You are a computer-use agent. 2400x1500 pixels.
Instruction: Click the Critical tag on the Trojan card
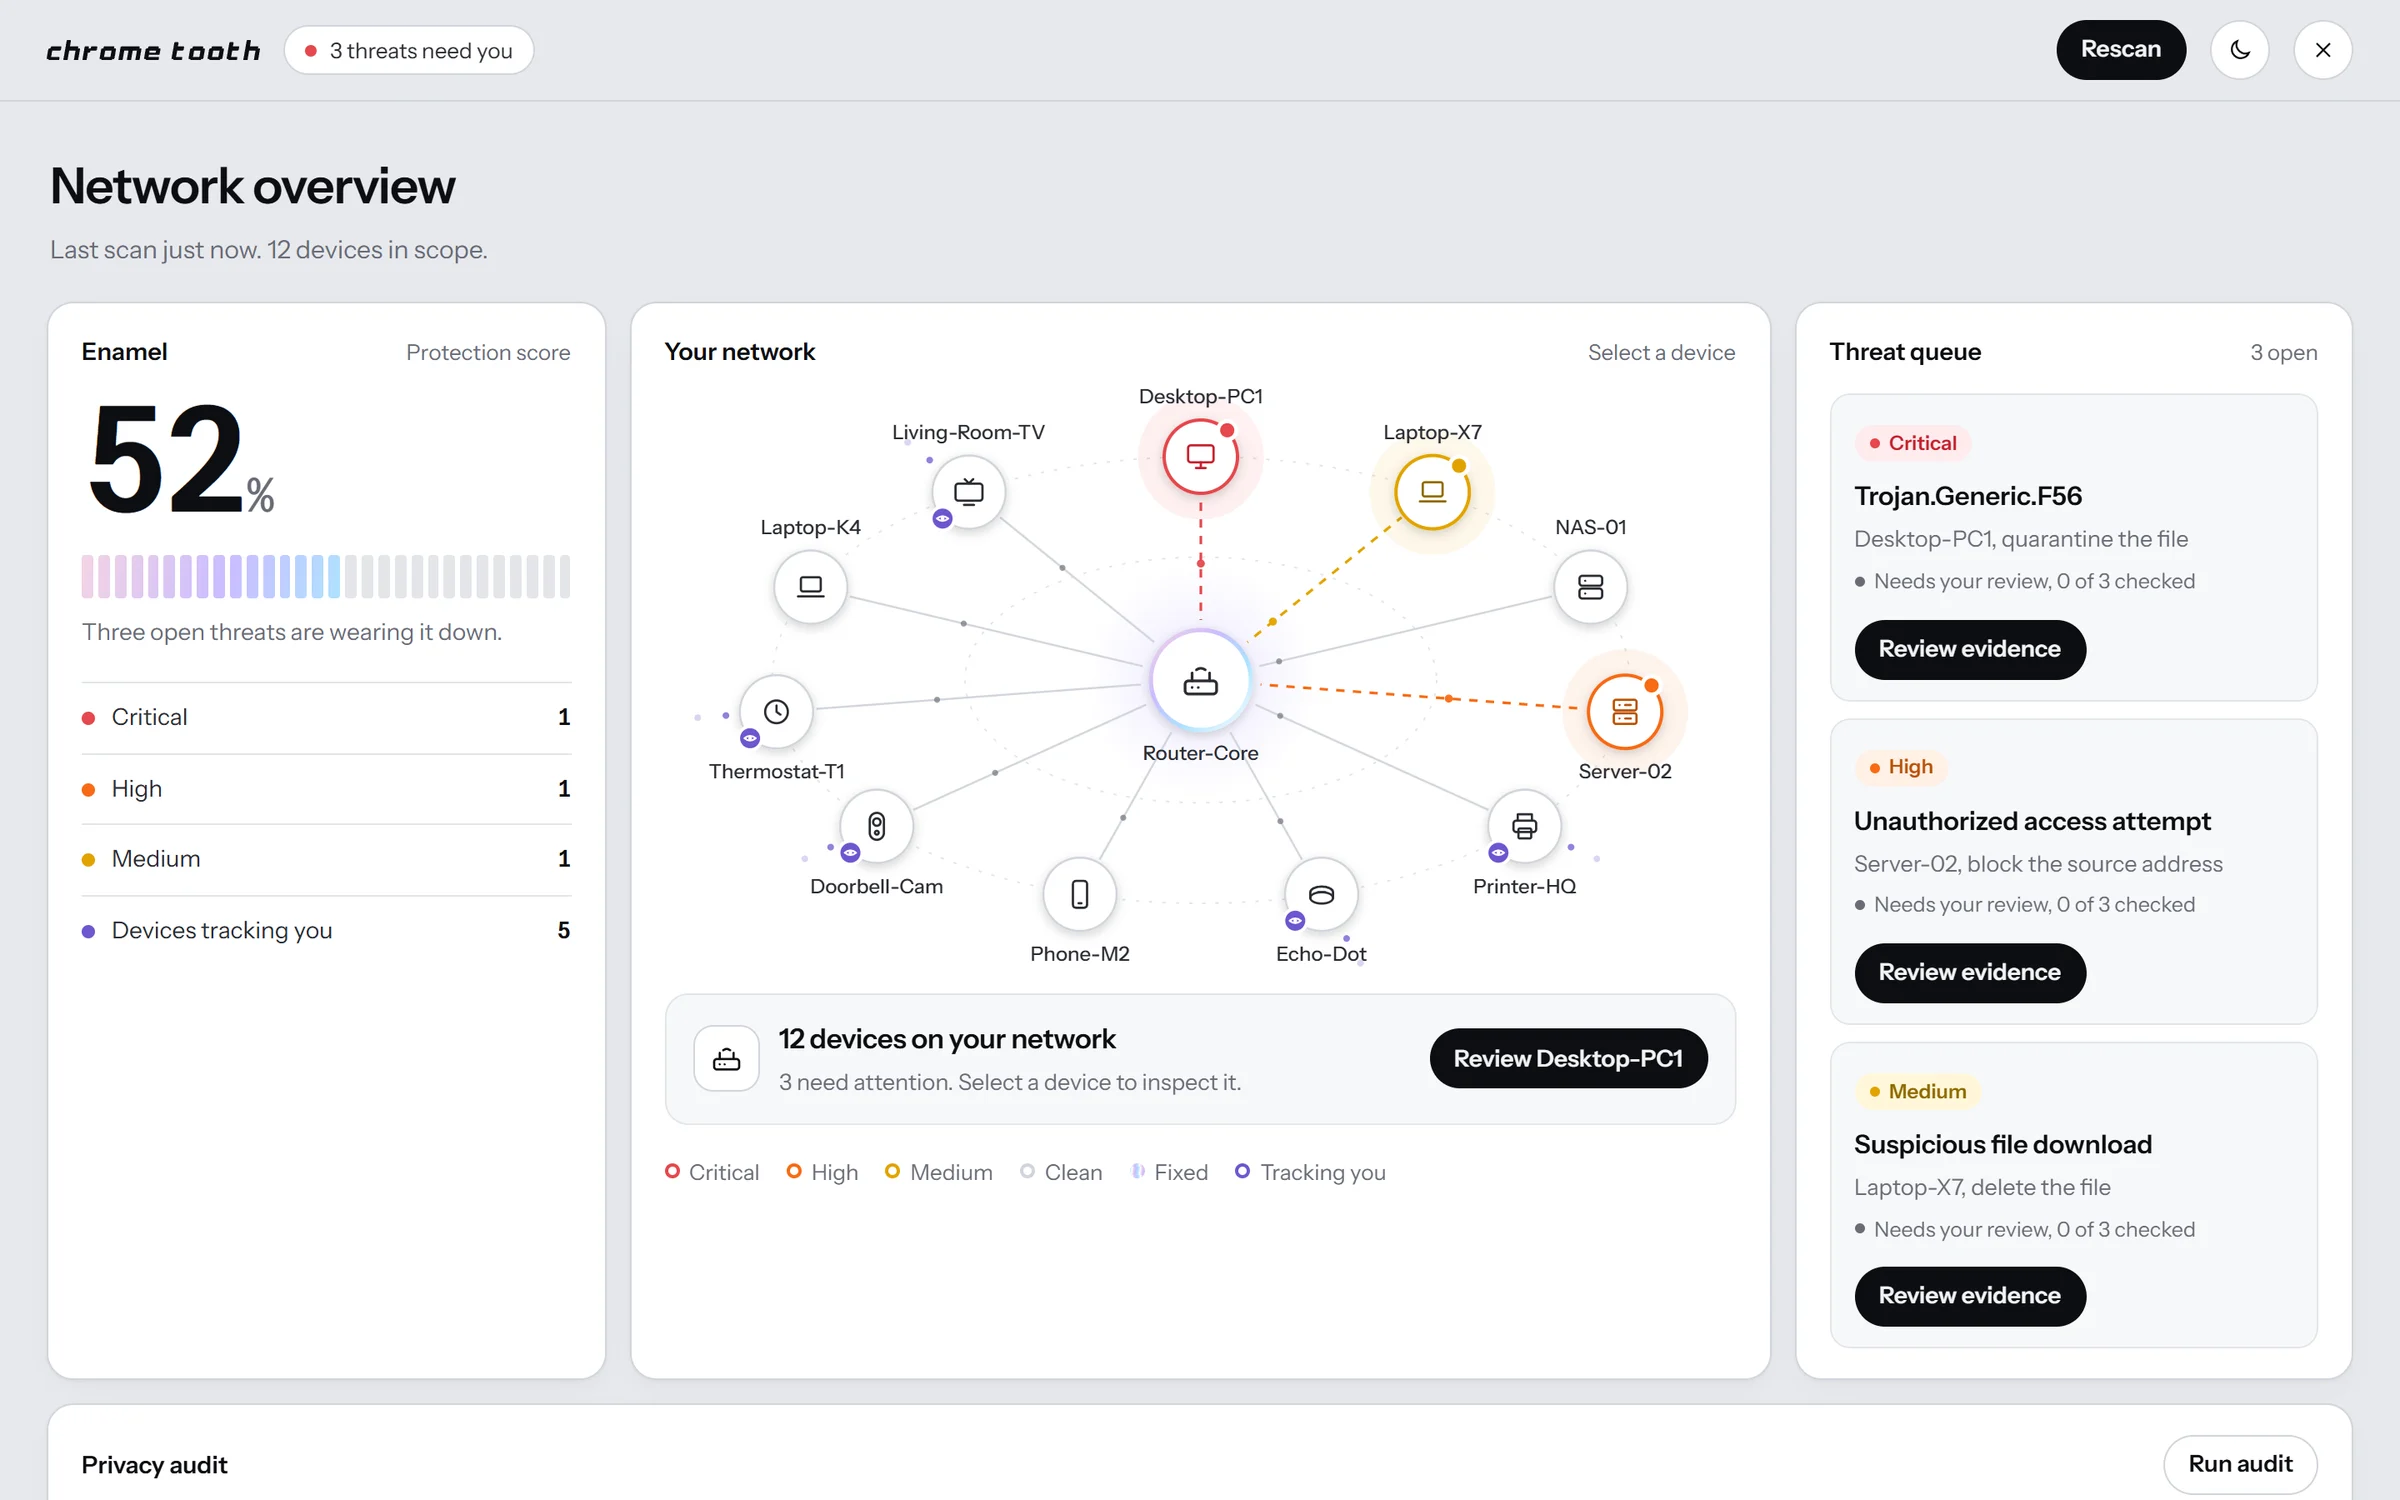tap(1912, 443)
